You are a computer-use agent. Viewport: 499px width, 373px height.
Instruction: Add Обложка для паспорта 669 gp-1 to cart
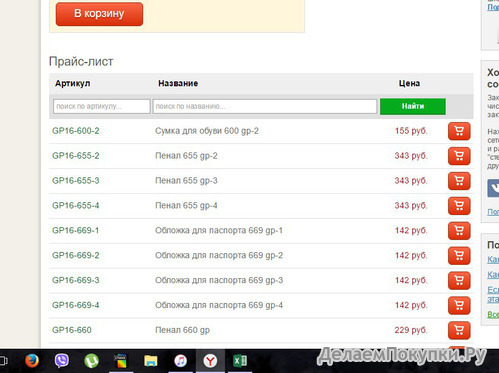pyautogui.click(x=459, y=231)
